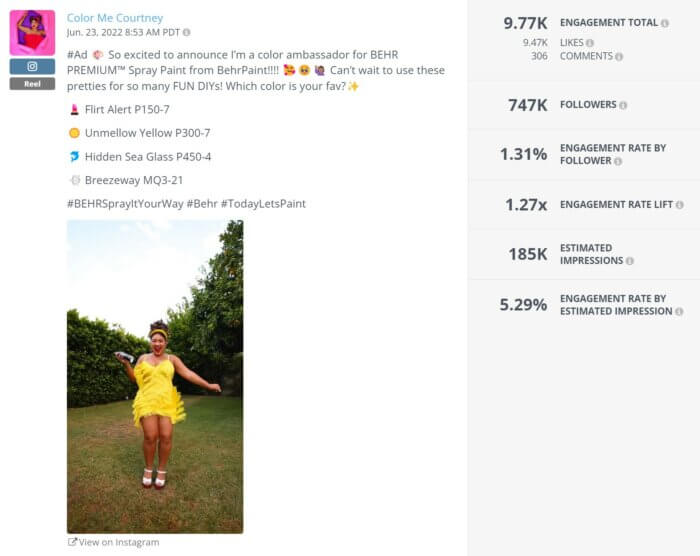Click the #TodayLetsPaint hashtag
The image size is (700, 556).
263,203
